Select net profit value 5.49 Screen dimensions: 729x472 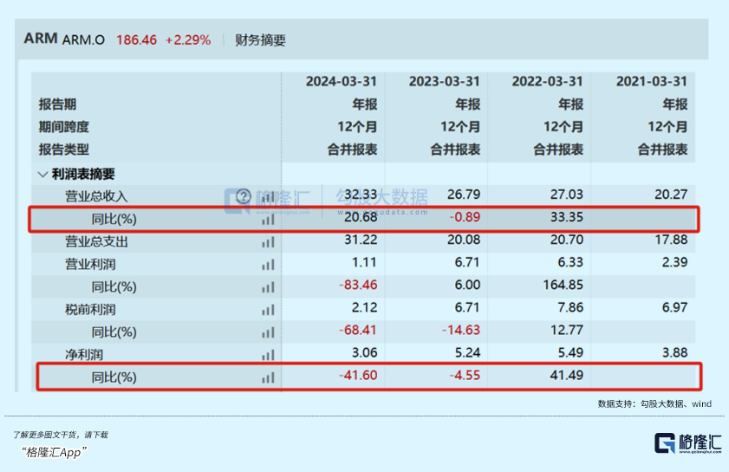pyautogui.click(x=570, y=352)
